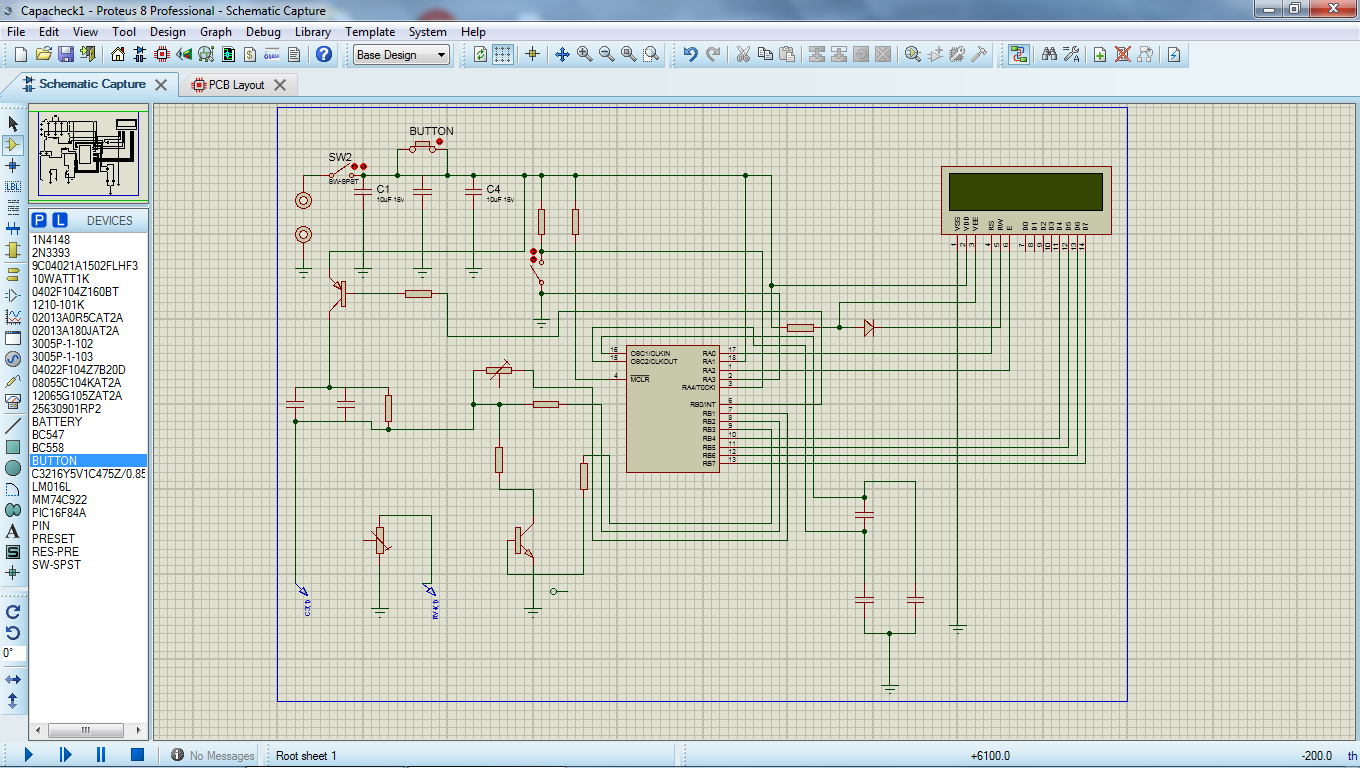Click the No Messages status indicator
Image resolution: width=1360 pixels, height=768 pixels.
click(x=213, y=756)
